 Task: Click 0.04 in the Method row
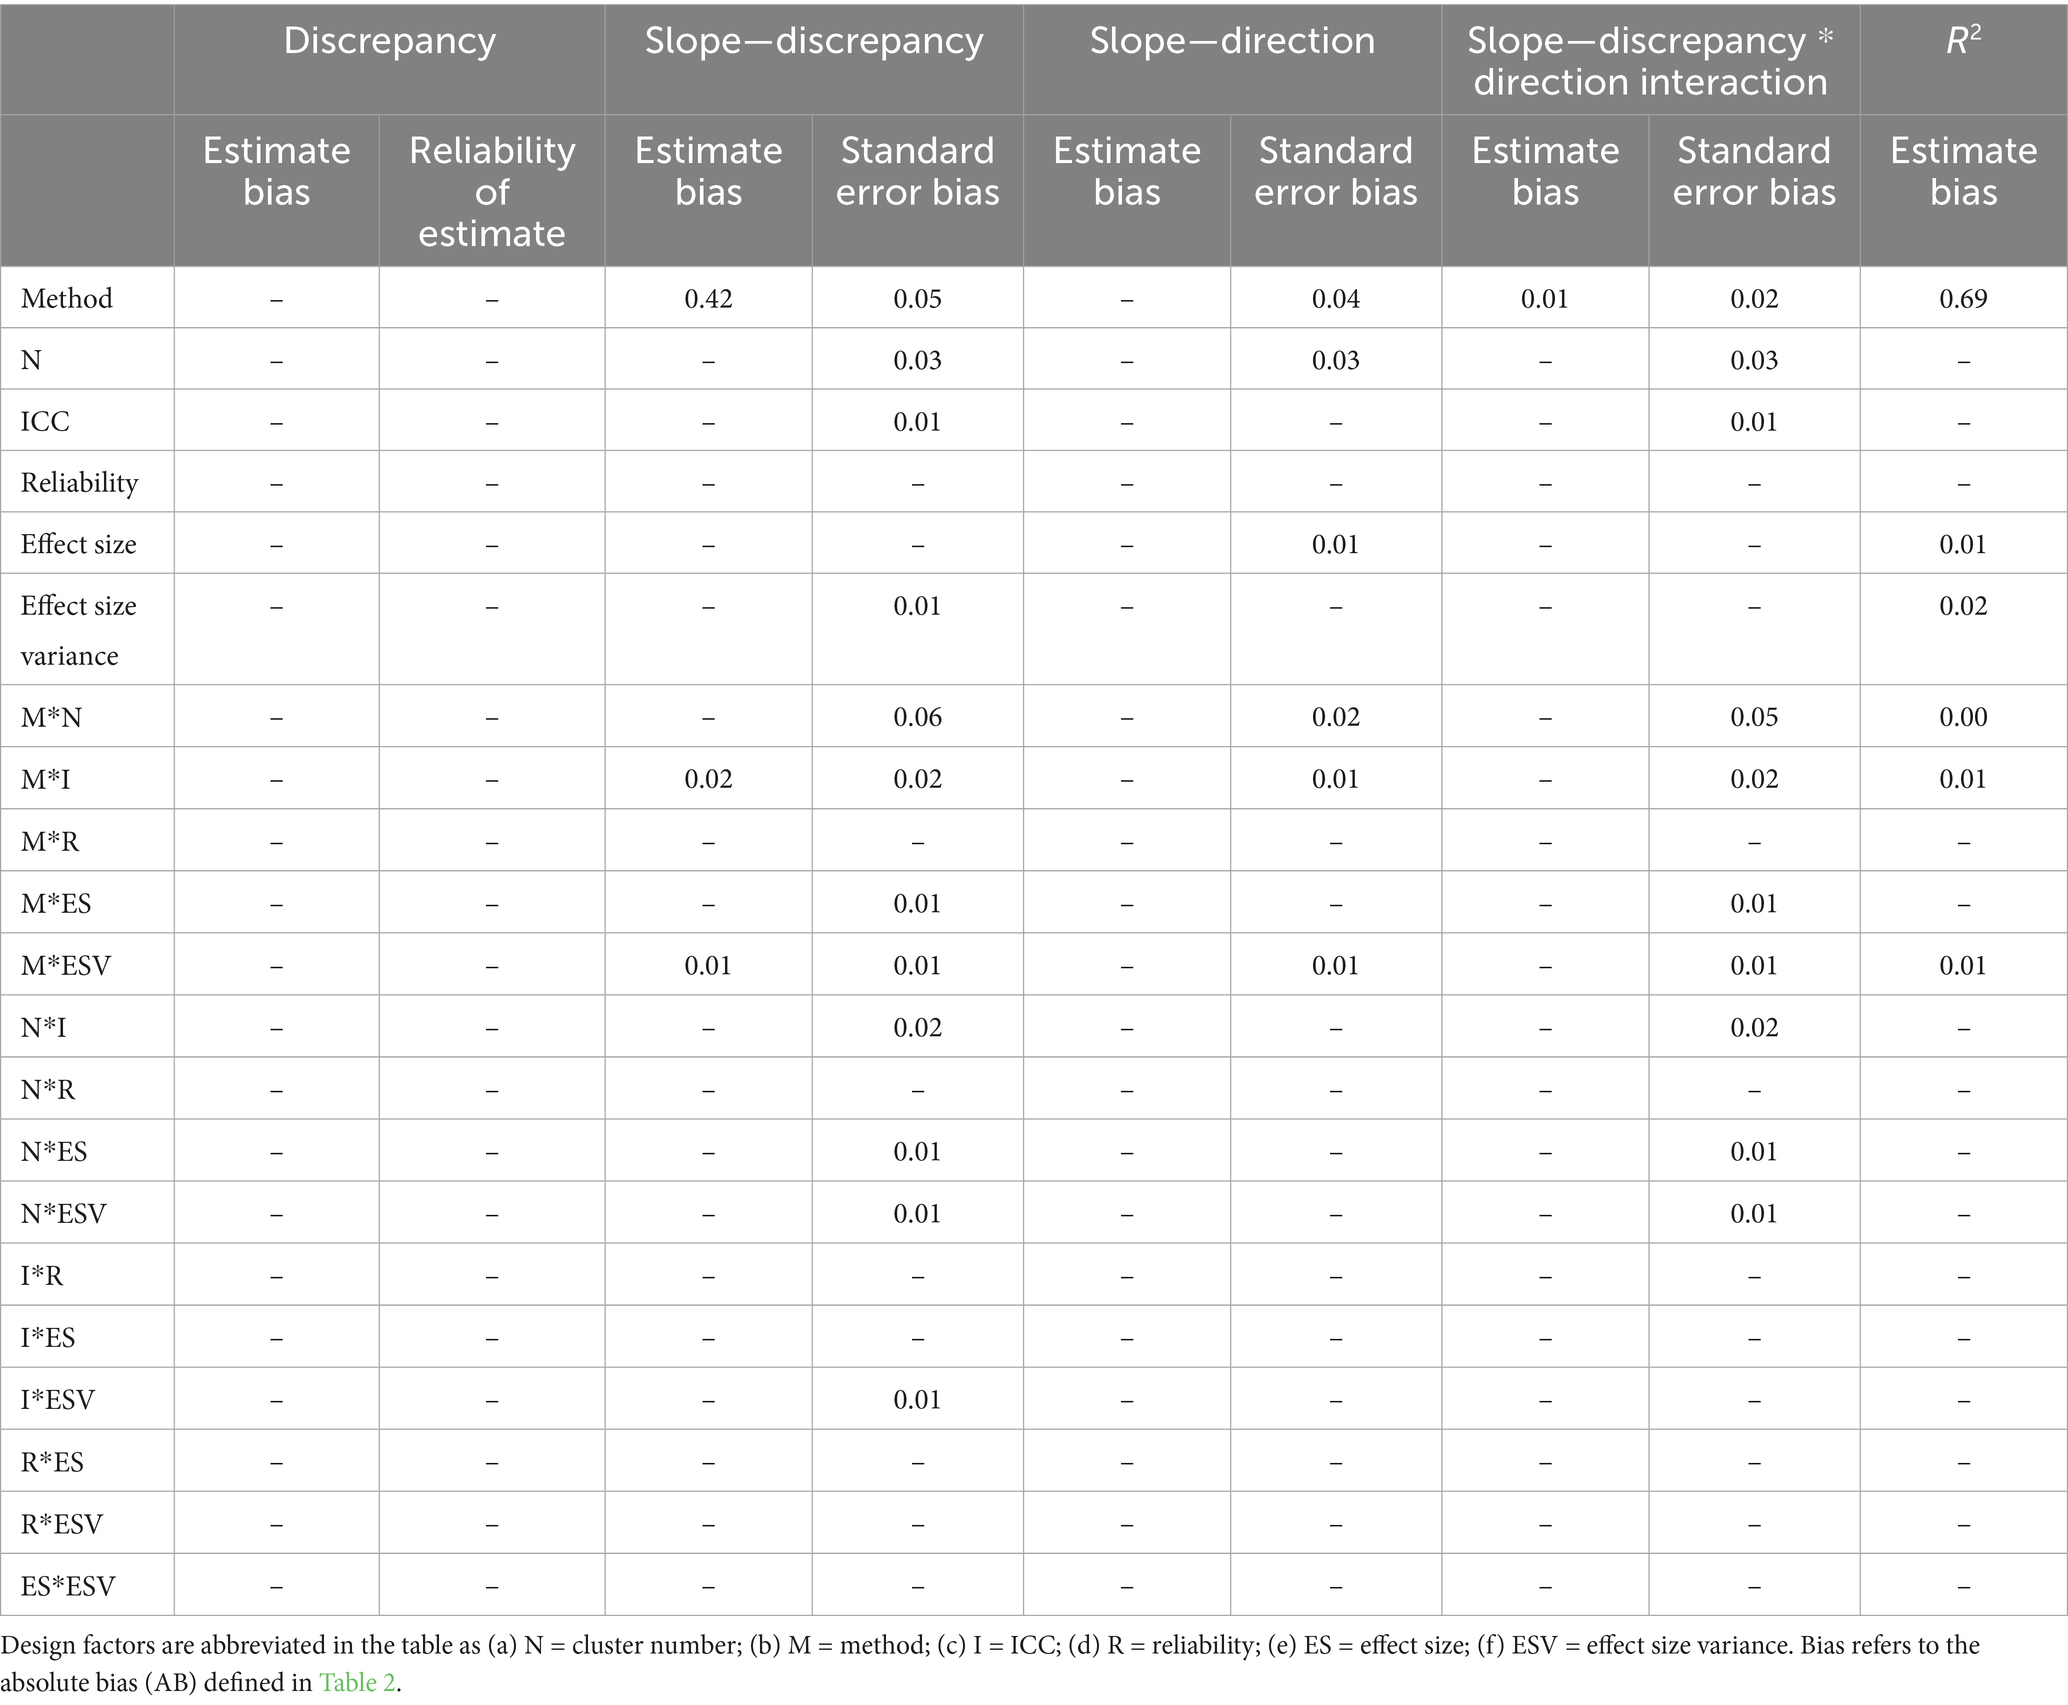[1335, 298]
